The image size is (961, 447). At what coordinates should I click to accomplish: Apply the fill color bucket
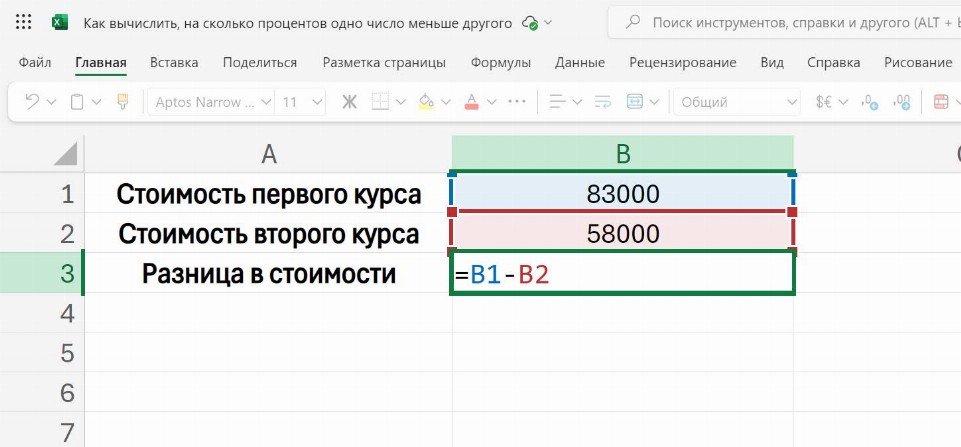coord(426,102)
